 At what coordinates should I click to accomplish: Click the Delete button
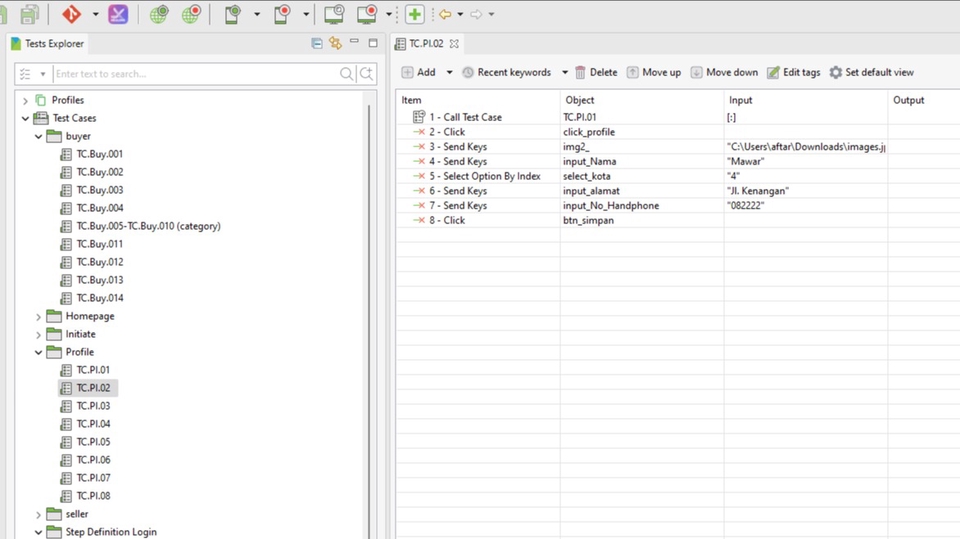[x=596, y=72]
